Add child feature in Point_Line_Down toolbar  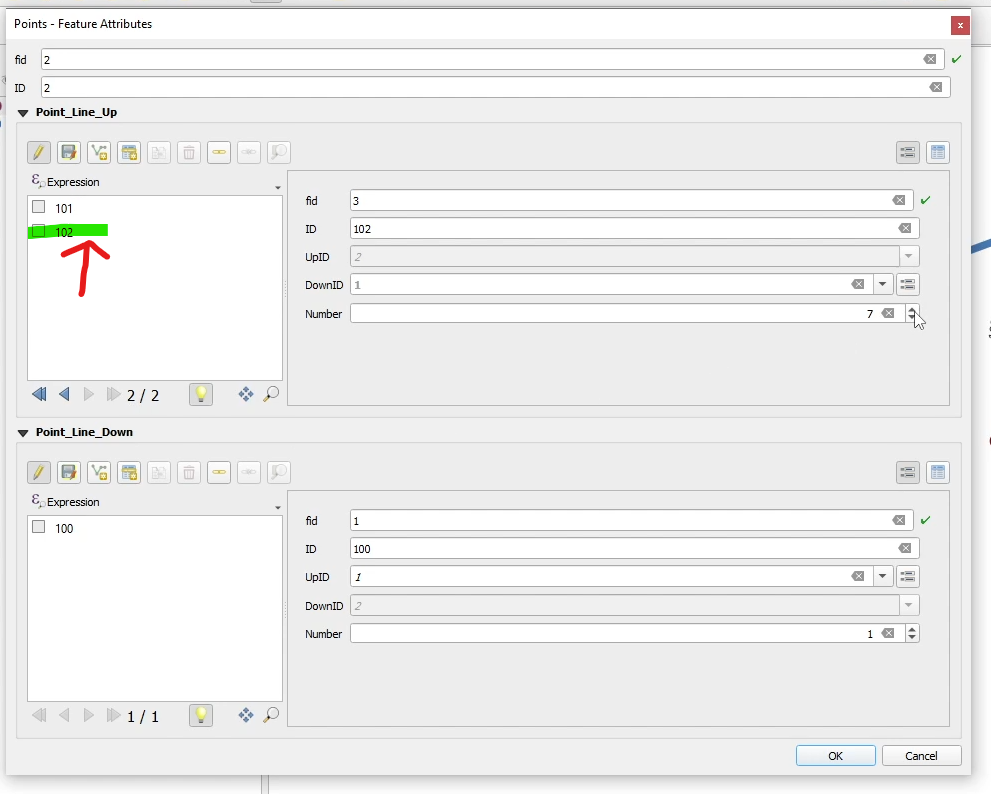(129, 472)
